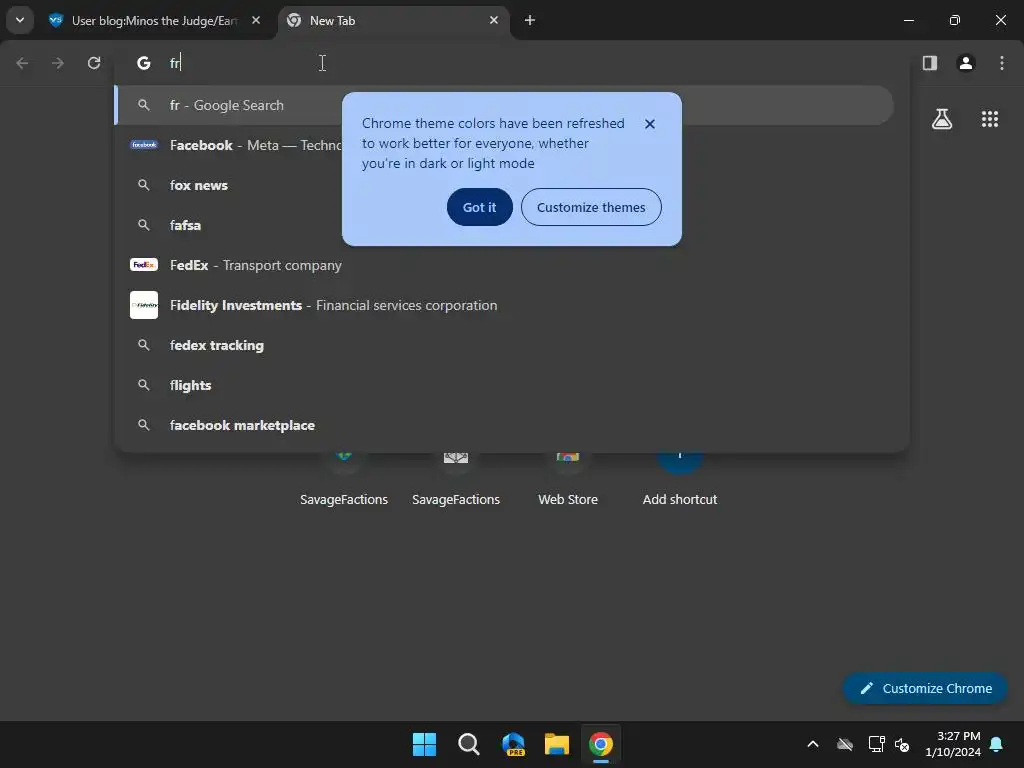Click the 'Got it' button
The height and width of the screenshot is (768, 1024).
[x=479, y=207]
